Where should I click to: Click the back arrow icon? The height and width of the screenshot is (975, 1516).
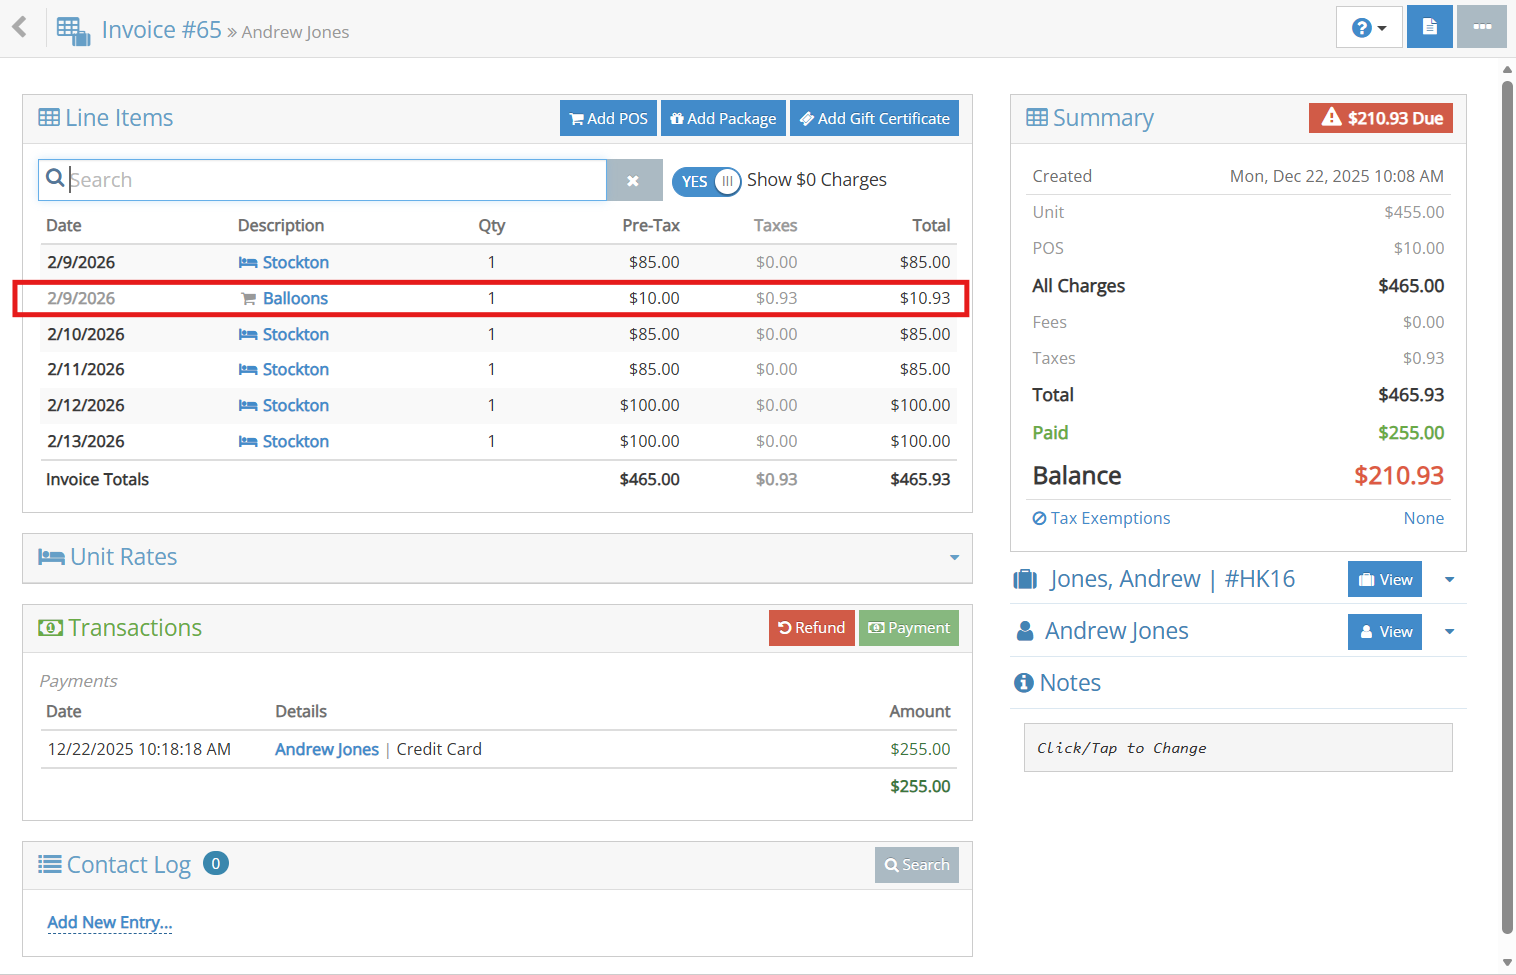pyautogui.click(x=19, y=27)
